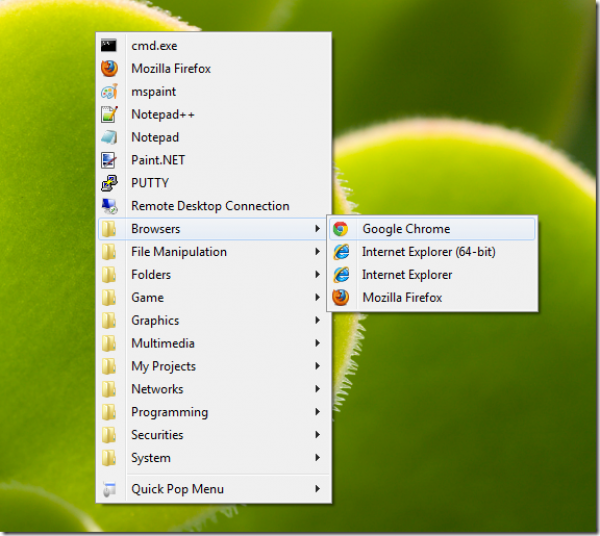This screenshot has height=536, width=600.
Task: Expand the File Manipulation submenu arrow
Action: 317,252
